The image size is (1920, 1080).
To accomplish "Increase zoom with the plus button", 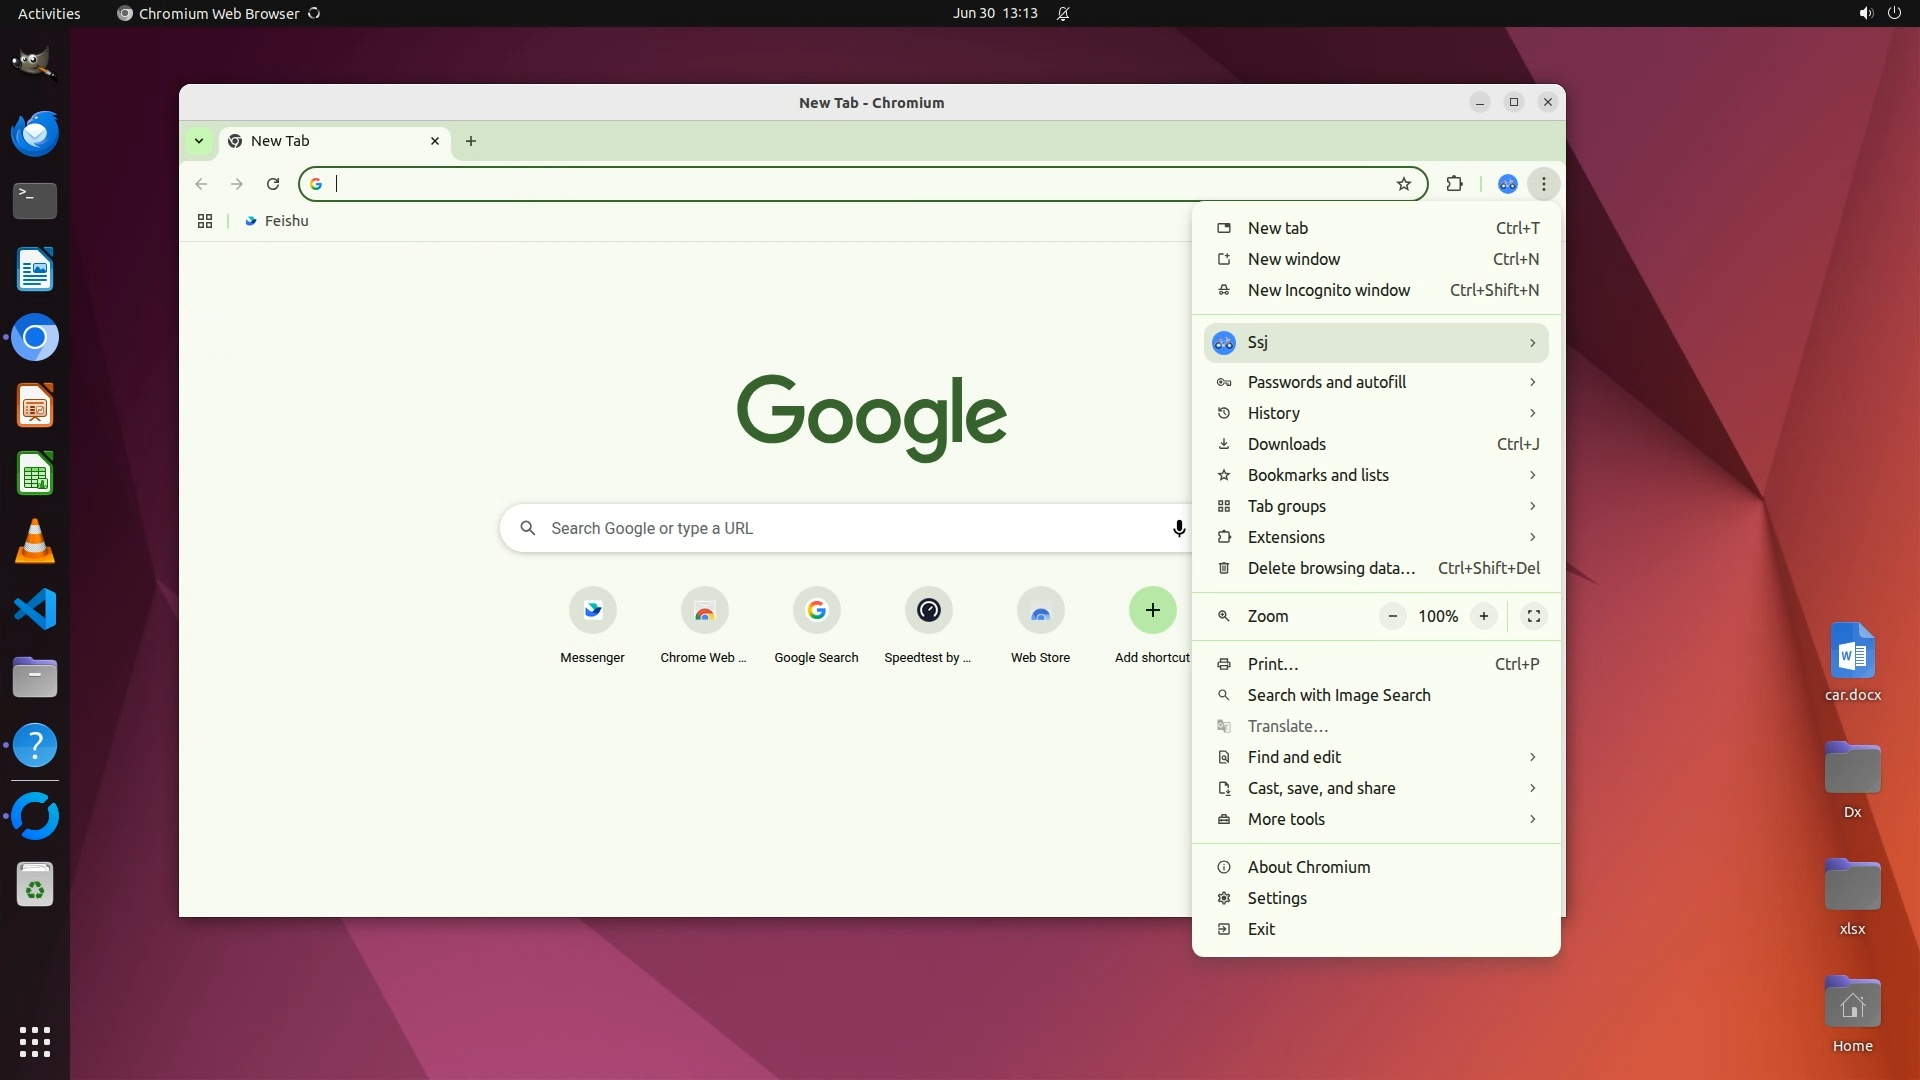I will coord(1484,616).
